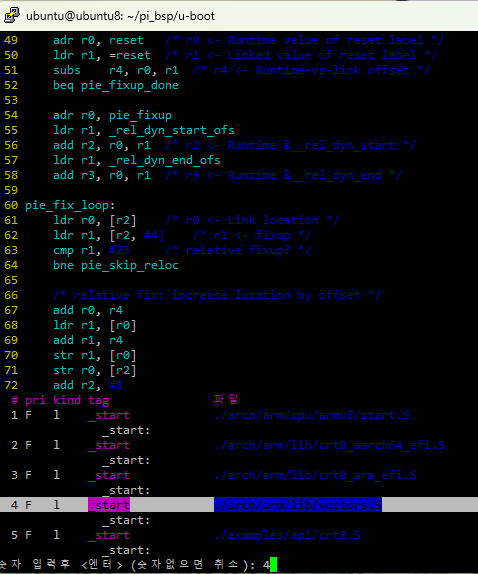This screenshot has height=574, width=478.
Task: Click path ./arch/arm/cpu/armv8/start.S
Action: [312, 415]
